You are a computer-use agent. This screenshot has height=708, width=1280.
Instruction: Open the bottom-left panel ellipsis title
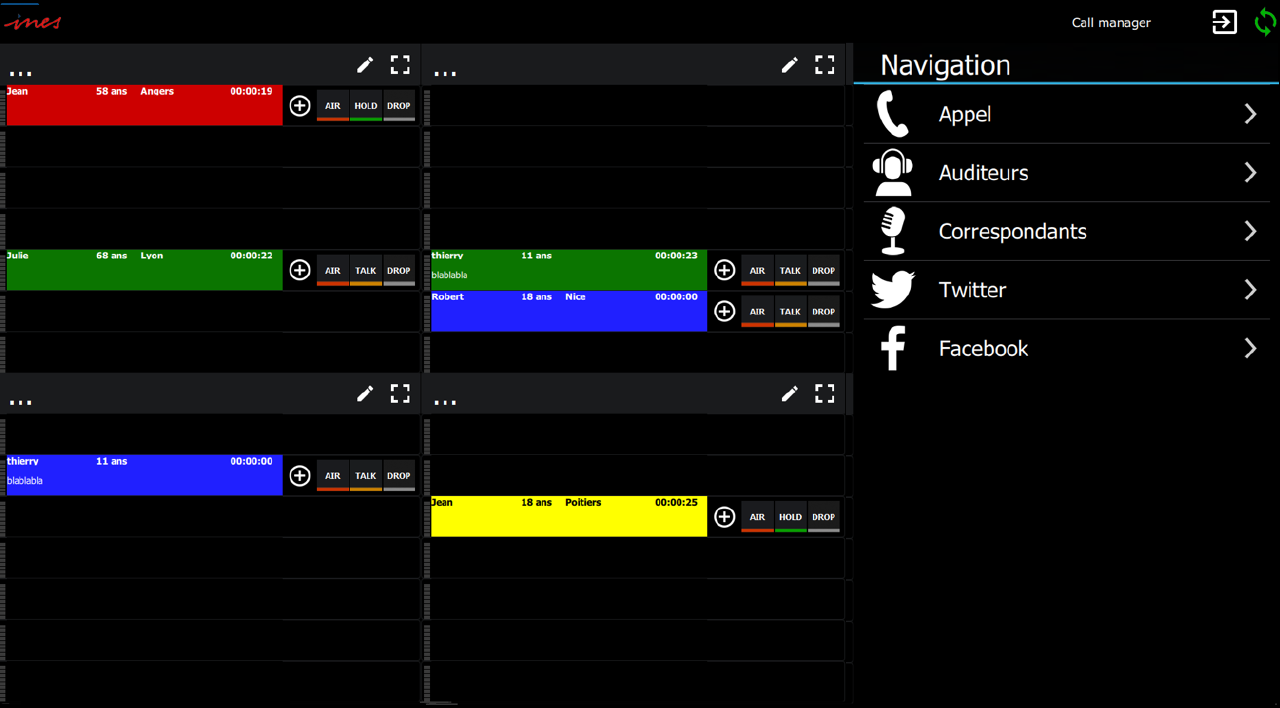coord(20,402)
